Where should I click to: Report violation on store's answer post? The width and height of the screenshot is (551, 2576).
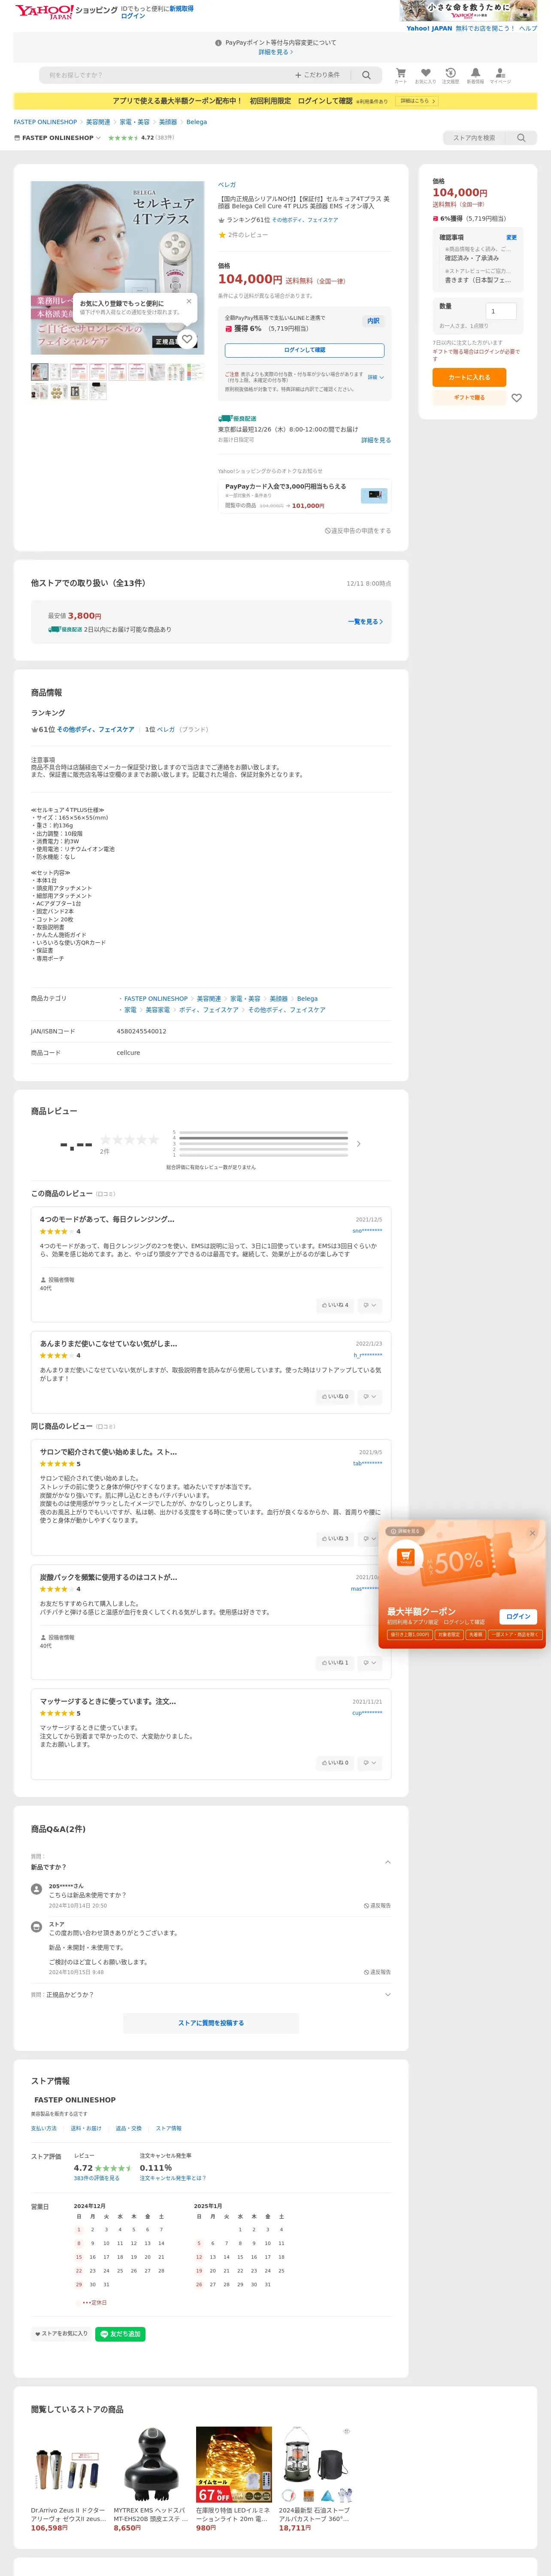click(377, 1972)
